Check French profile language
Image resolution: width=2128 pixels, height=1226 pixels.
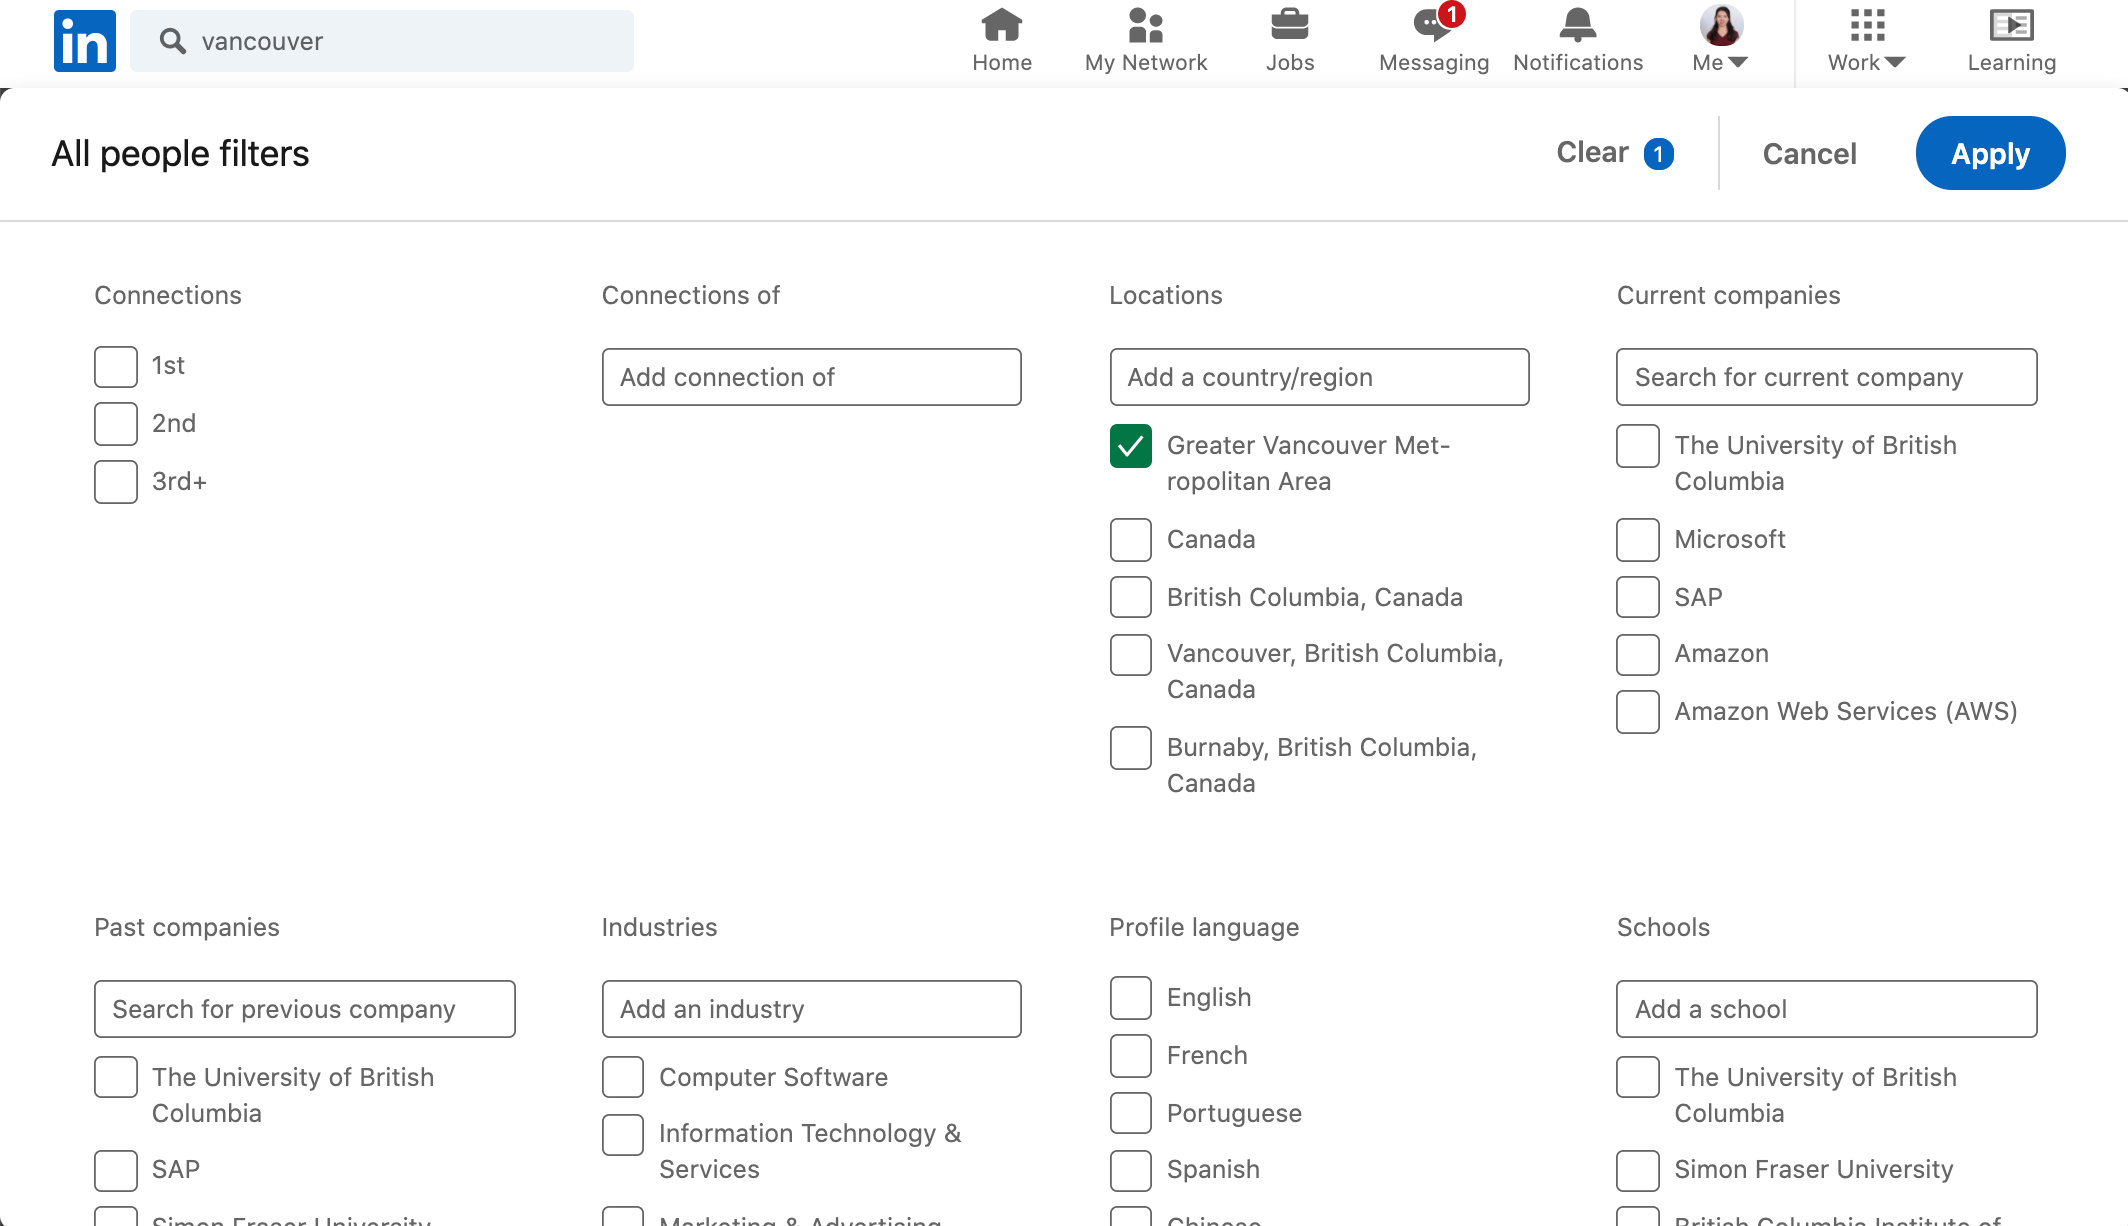(x=1131, y=1056)
